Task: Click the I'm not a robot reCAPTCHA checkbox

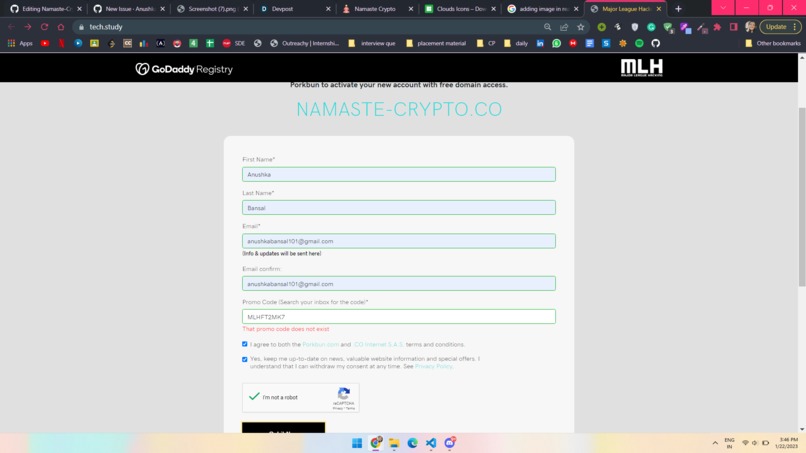Action: tap(254, 396)
